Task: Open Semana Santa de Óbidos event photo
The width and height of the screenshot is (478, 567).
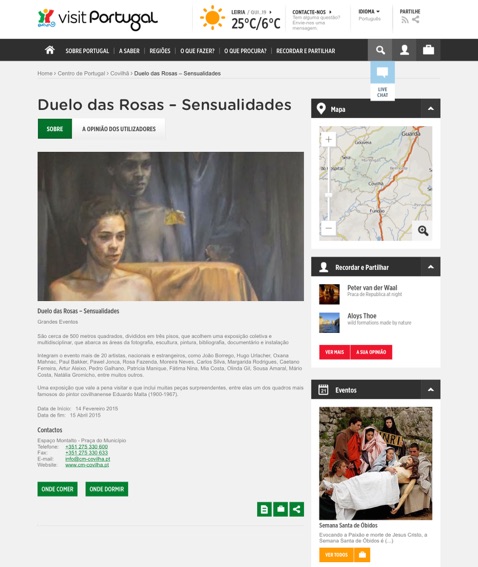Action: 375,463
